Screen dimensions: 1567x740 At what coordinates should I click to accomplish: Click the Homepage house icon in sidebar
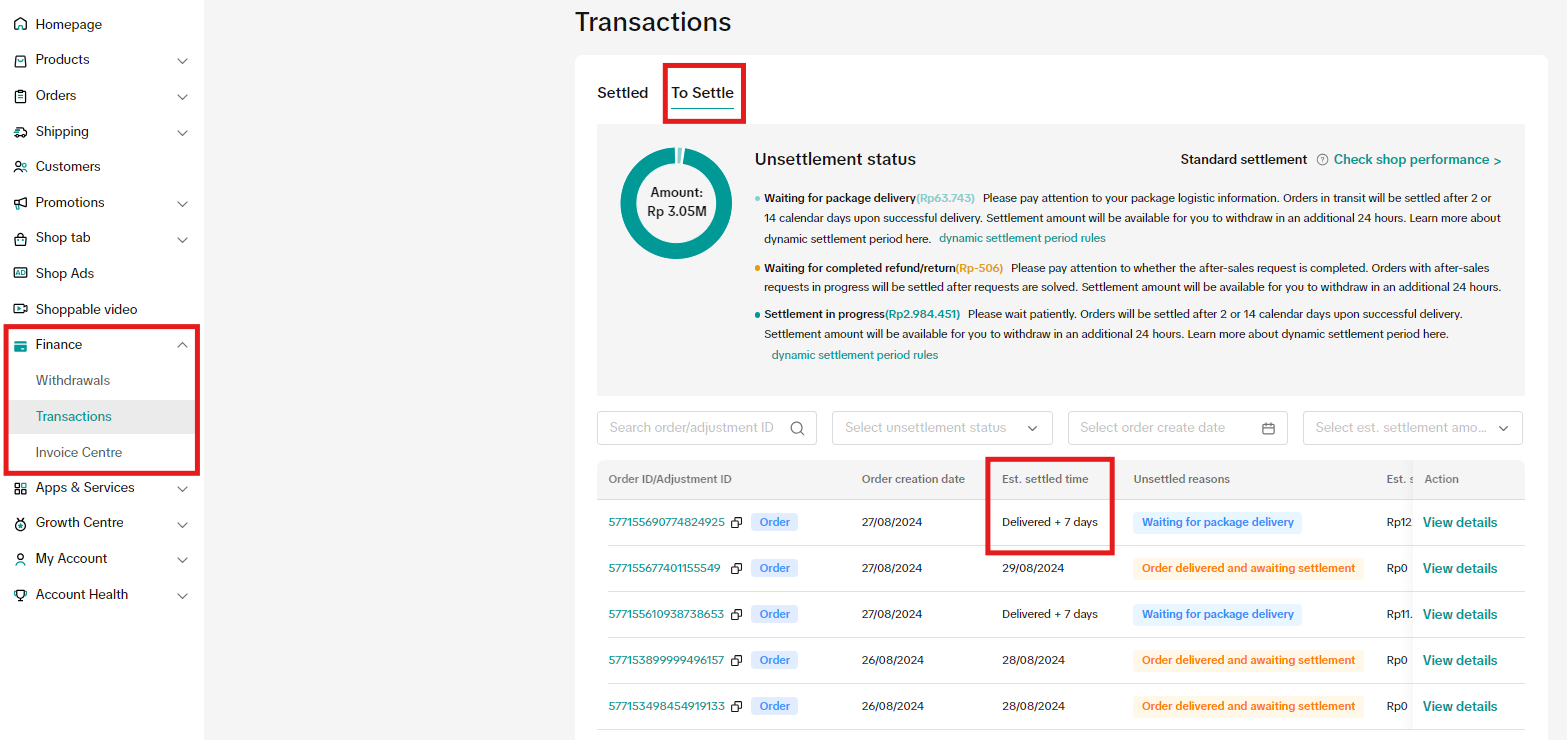tap(20, 24)
